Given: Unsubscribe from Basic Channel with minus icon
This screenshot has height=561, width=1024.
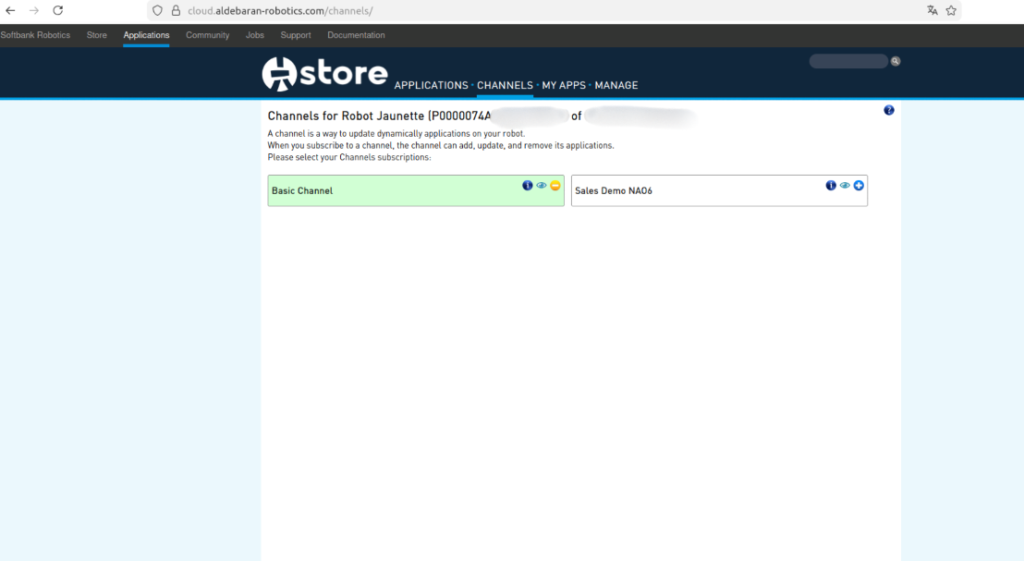Looking at the screenshot, I should tap(555, 185).
